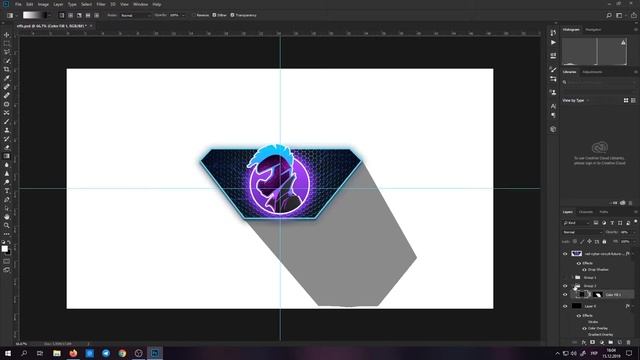This screenshot has height=360, width=640.
Task: Open Firefox from the taskbar
Action: 73,353
